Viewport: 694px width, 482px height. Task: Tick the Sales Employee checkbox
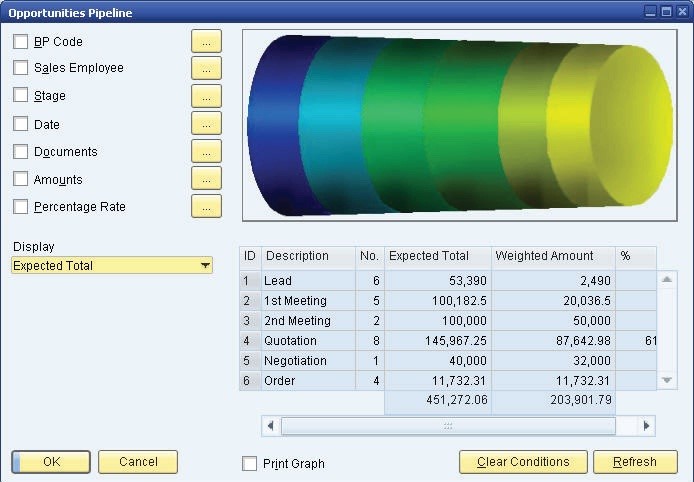[21, 68]
